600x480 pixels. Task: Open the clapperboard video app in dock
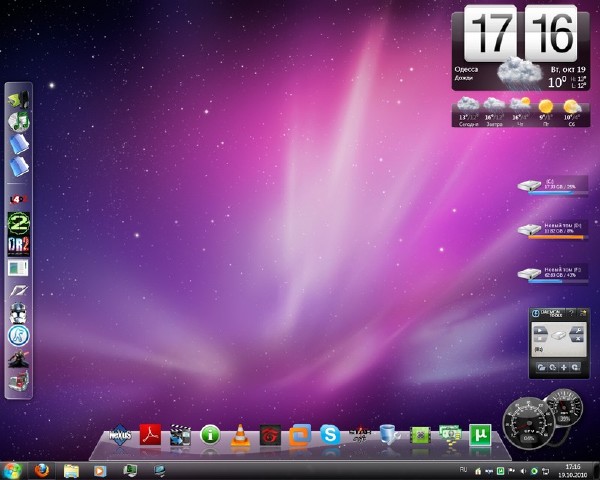coord(180,435)
